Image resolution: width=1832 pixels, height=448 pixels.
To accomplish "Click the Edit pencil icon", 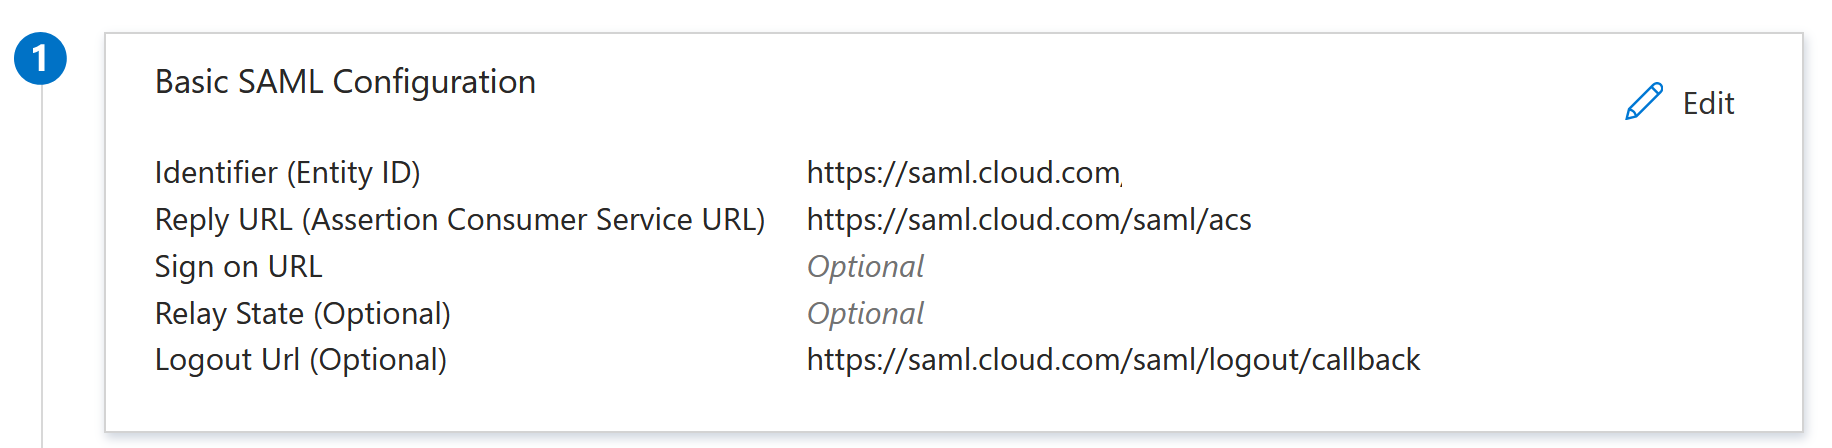I will [1643, 102].
